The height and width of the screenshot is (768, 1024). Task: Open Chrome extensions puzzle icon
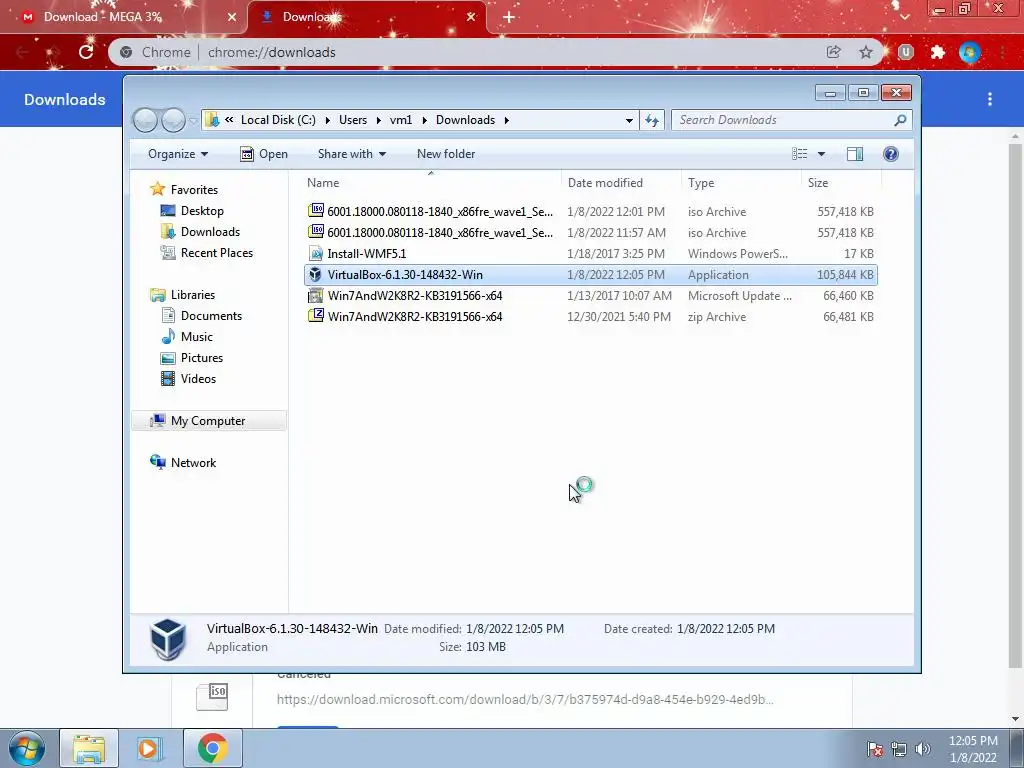click(938, 52)
